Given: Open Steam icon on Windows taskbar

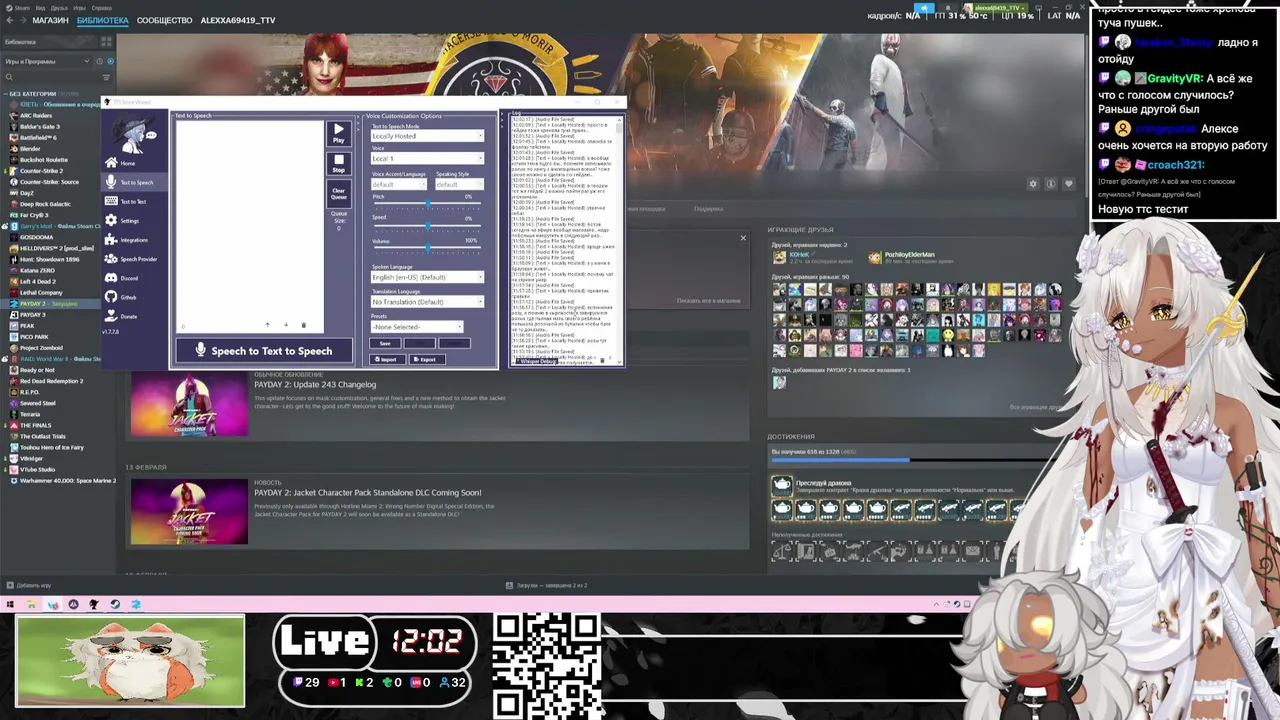Looking at the screenshot, I should click(x=114, y=604).
